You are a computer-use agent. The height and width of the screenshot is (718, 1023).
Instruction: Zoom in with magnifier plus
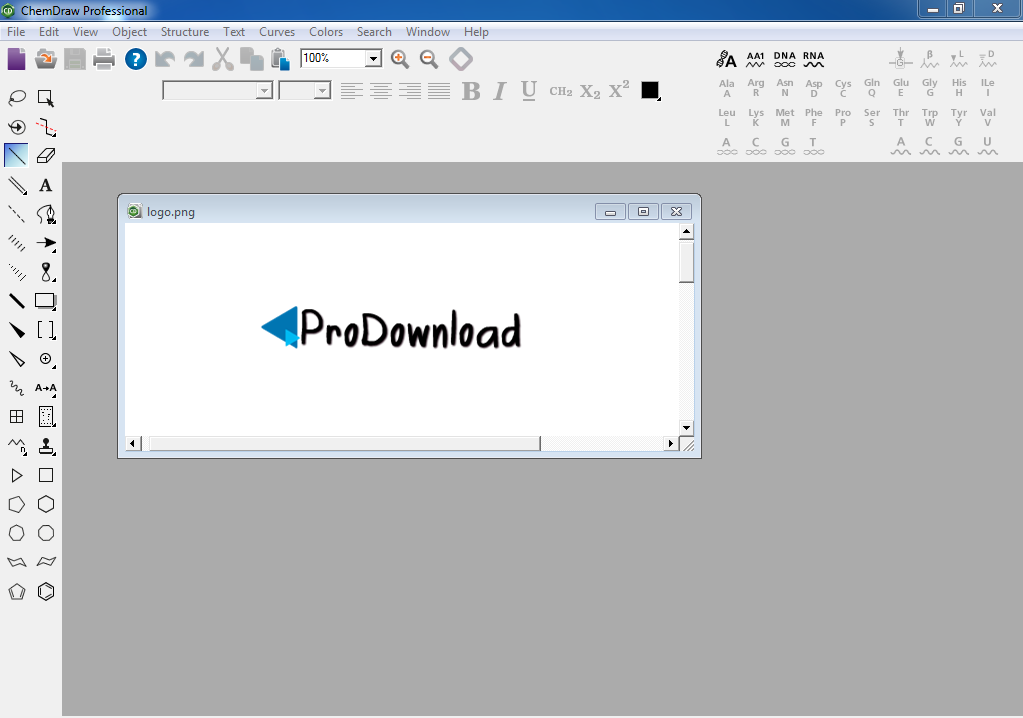pyautogui.click(x=399, y=59)
